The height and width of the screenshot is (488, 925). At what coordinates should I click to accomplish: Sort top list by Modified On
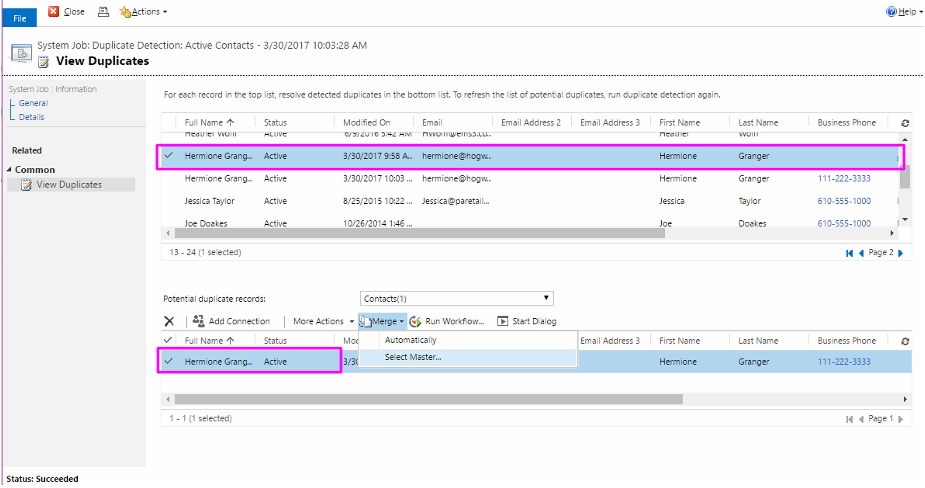pyautogui.click(x=367, y=122)
